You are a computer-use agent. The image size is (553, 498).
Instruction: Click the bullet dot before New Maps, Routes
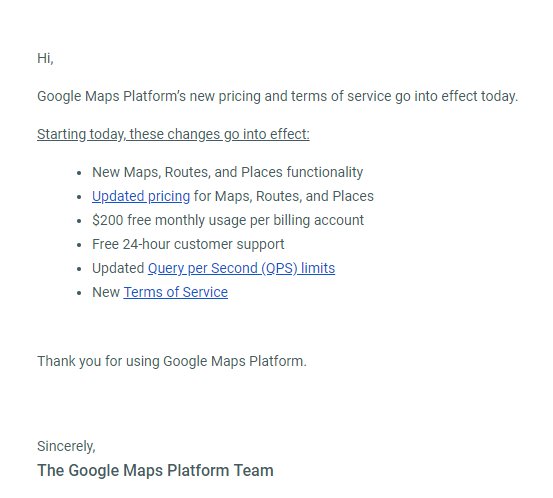click(79, 173)
